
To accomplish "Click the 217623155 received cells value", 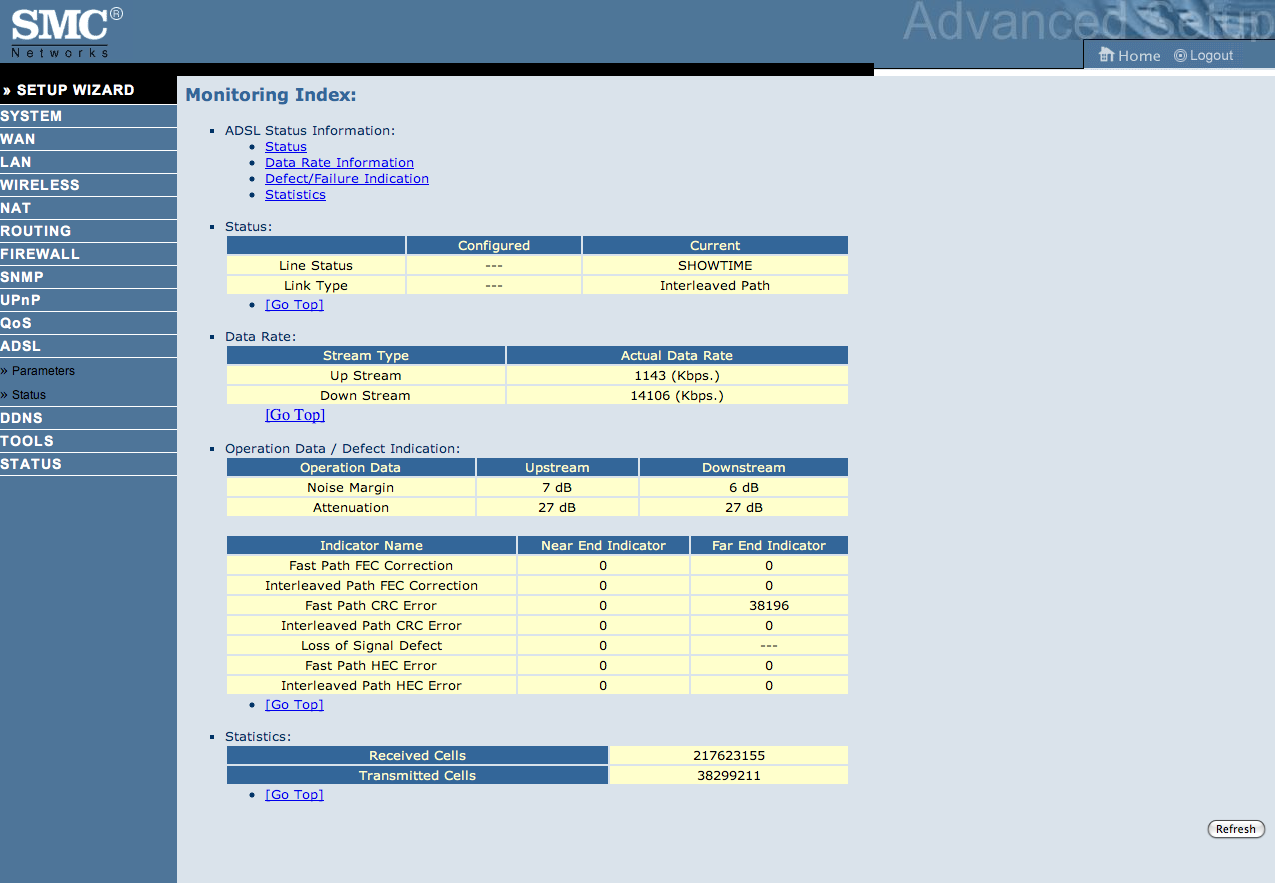I will pos(729,756).
